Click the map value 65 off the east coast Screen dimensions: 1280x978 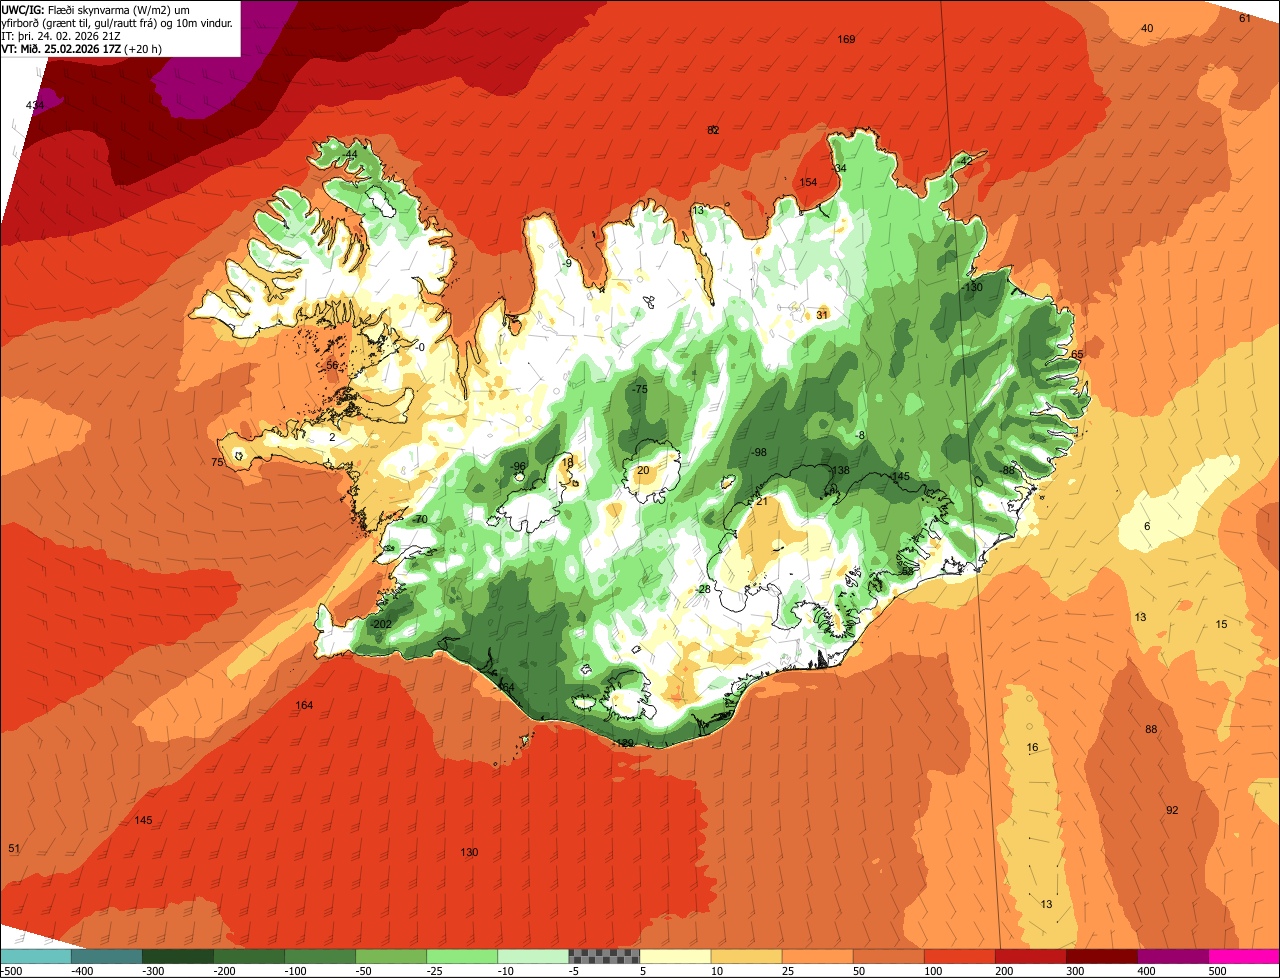1077,354
